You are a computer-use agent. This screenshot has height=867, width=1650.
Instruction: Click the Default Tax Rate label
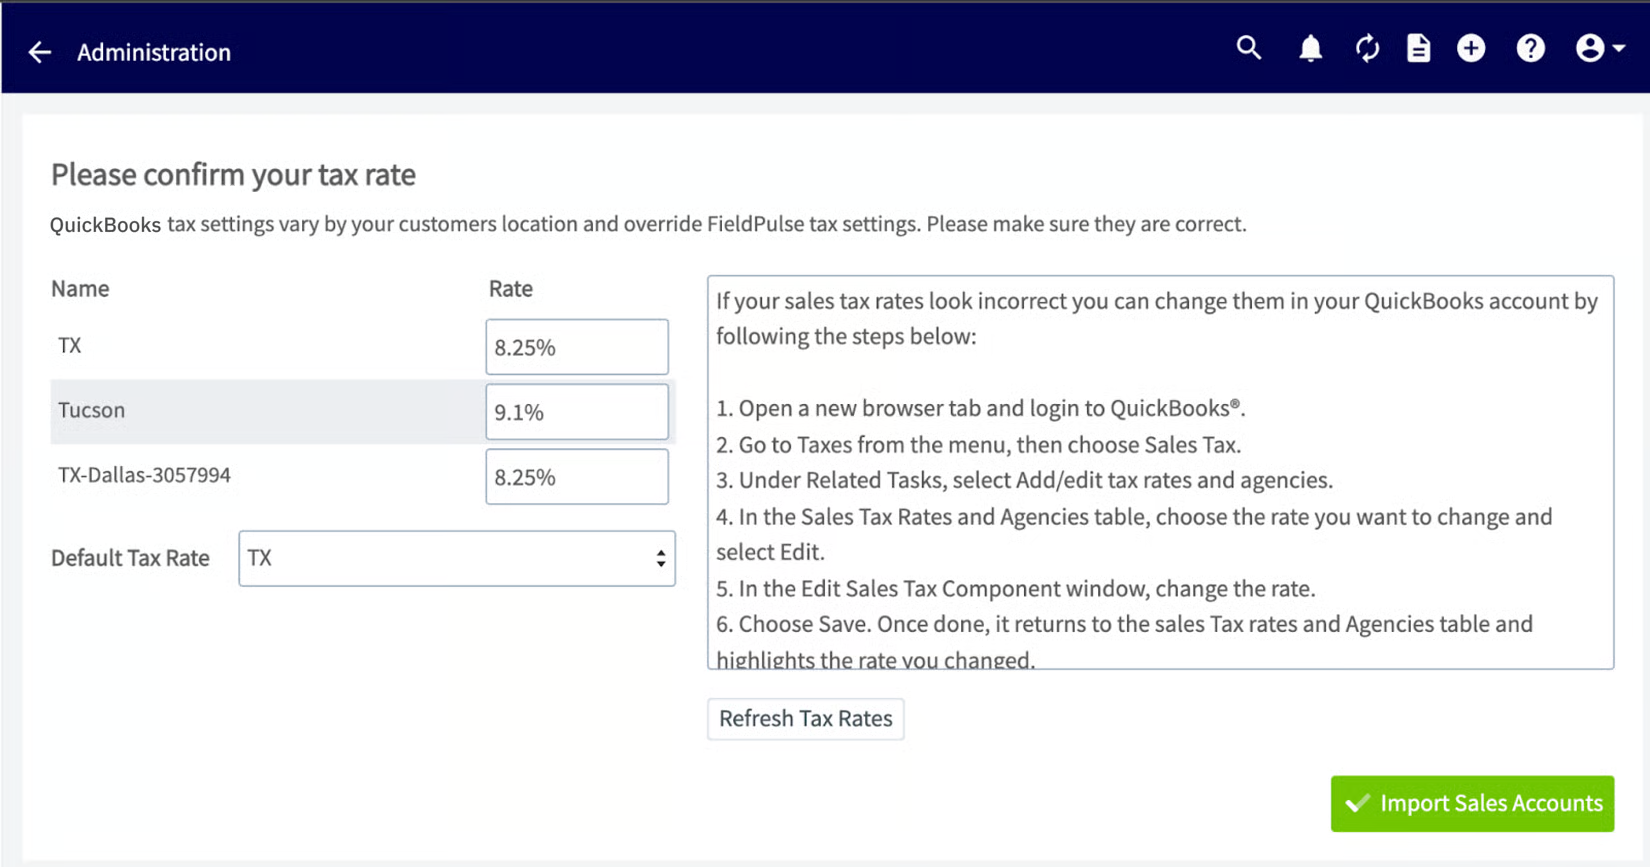point(130,558)
